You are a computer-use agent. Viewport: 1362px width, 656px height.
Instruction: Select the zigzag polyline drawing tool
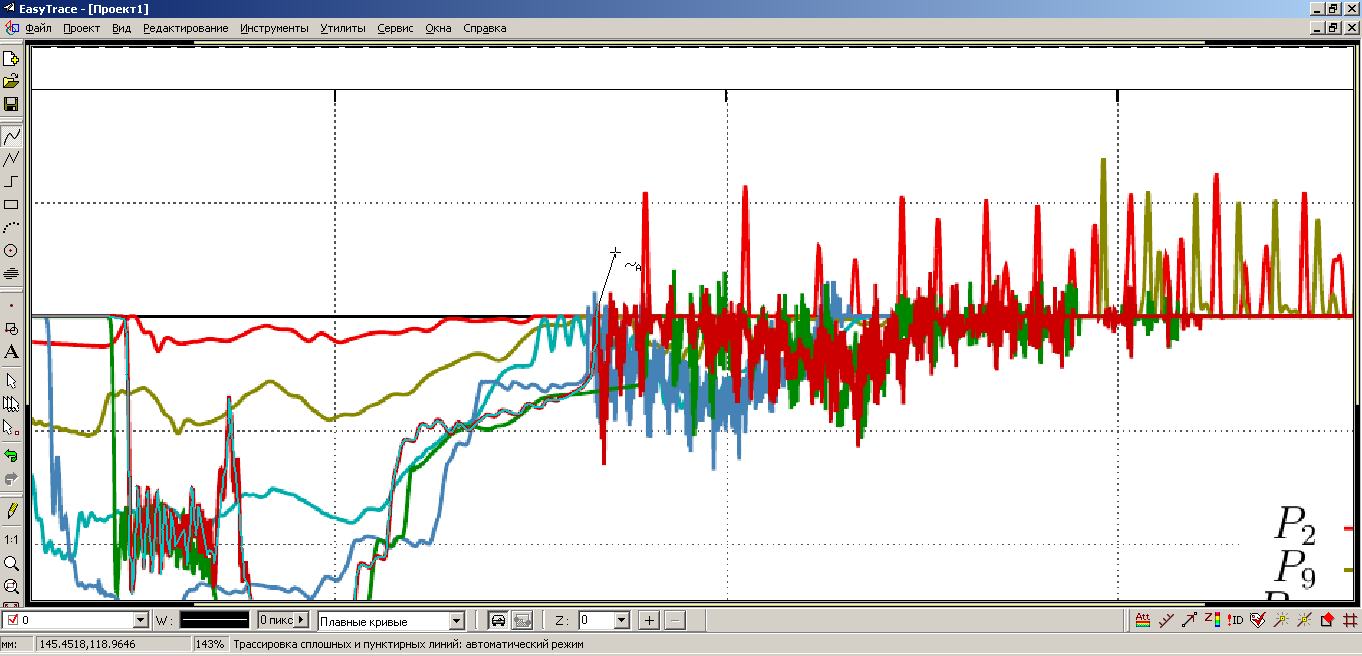pyautogui.click(x=11, y=158)
